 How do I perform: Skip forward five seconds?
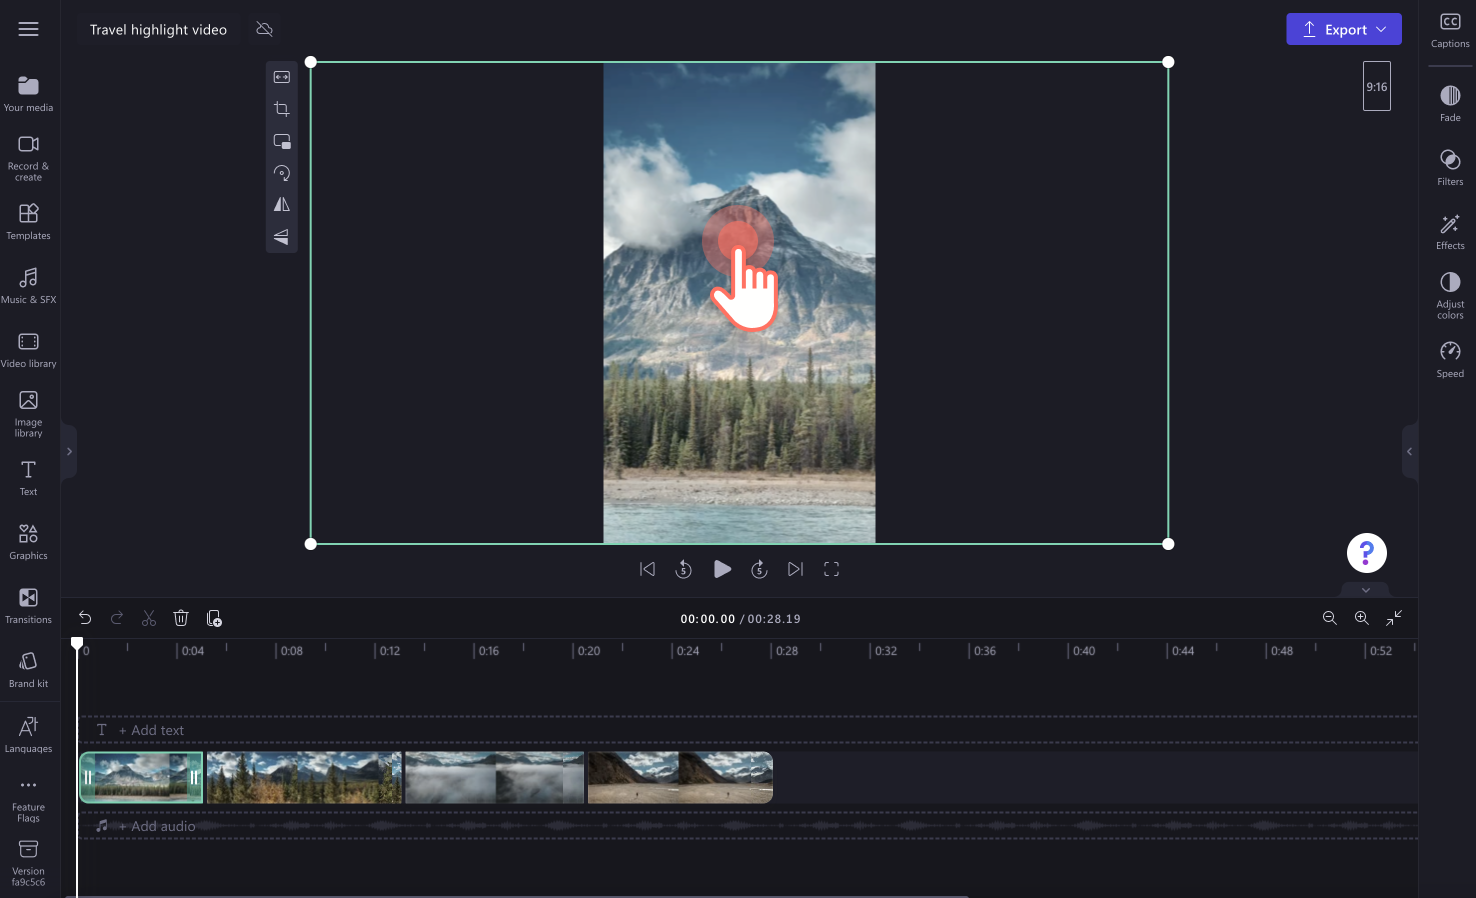point(759,569)
